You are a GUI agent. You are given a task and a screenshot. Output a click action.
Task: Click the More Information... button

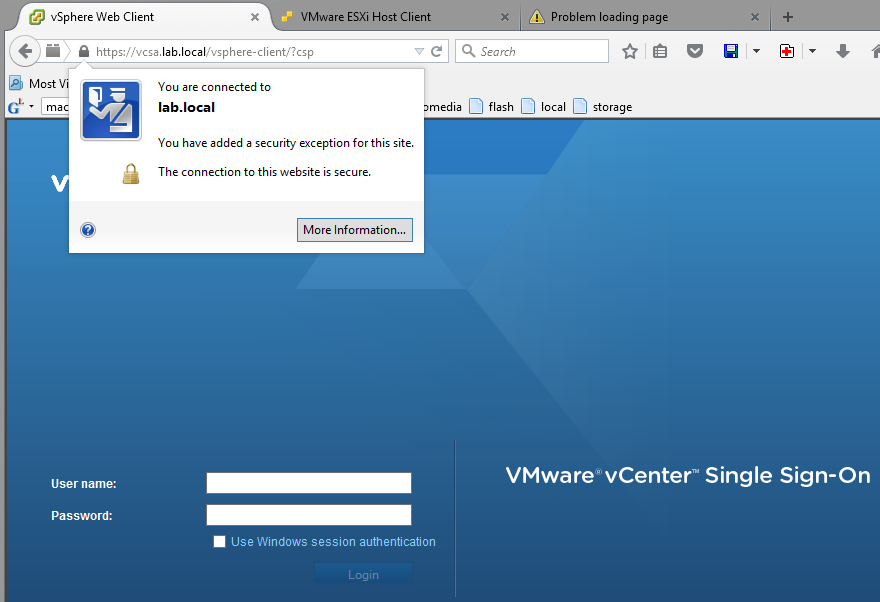pyautogui.click(x=355, y=230)
